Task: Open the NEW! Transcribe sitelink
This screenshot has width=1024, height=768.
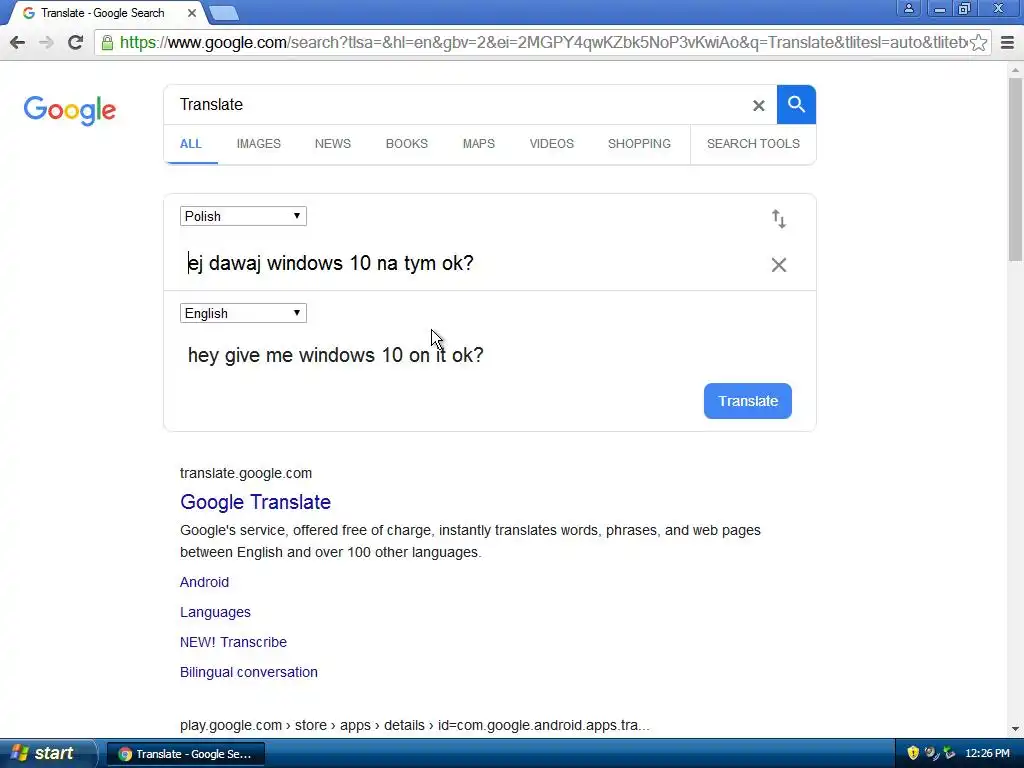Action: tap(233, 642)
